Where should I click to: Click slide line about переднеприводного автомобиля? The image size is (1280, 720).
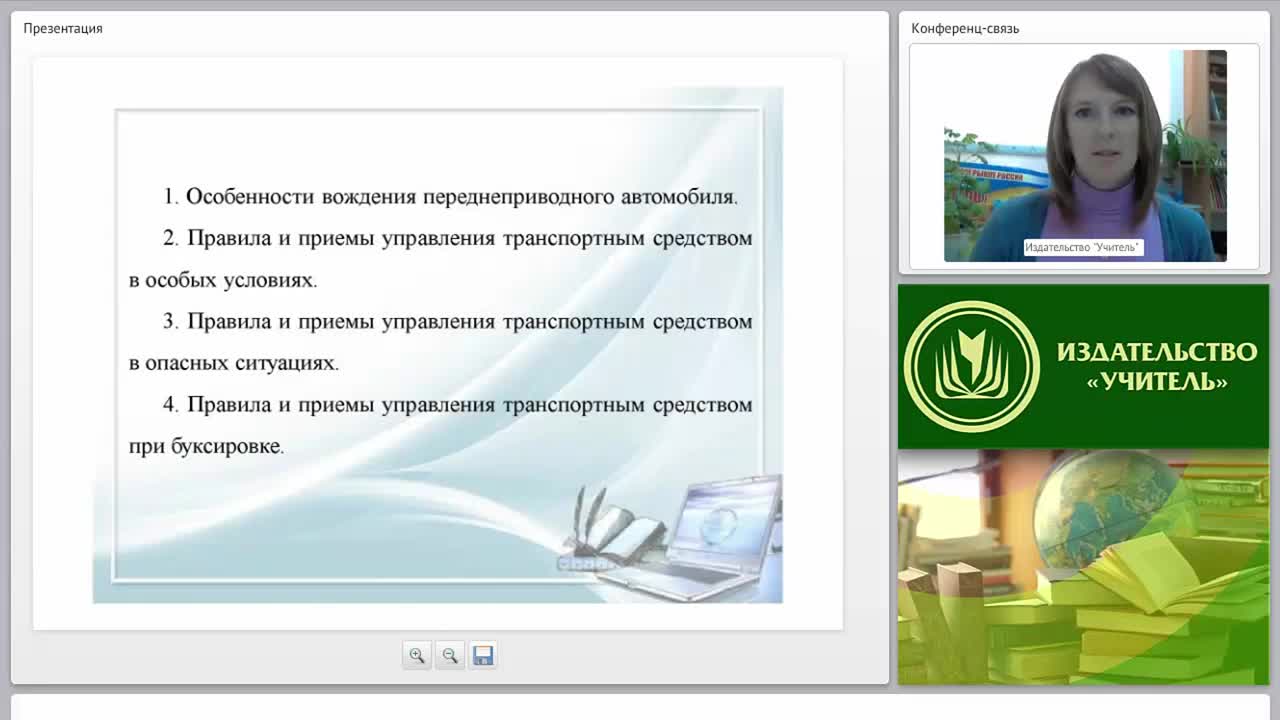[450, 196]
